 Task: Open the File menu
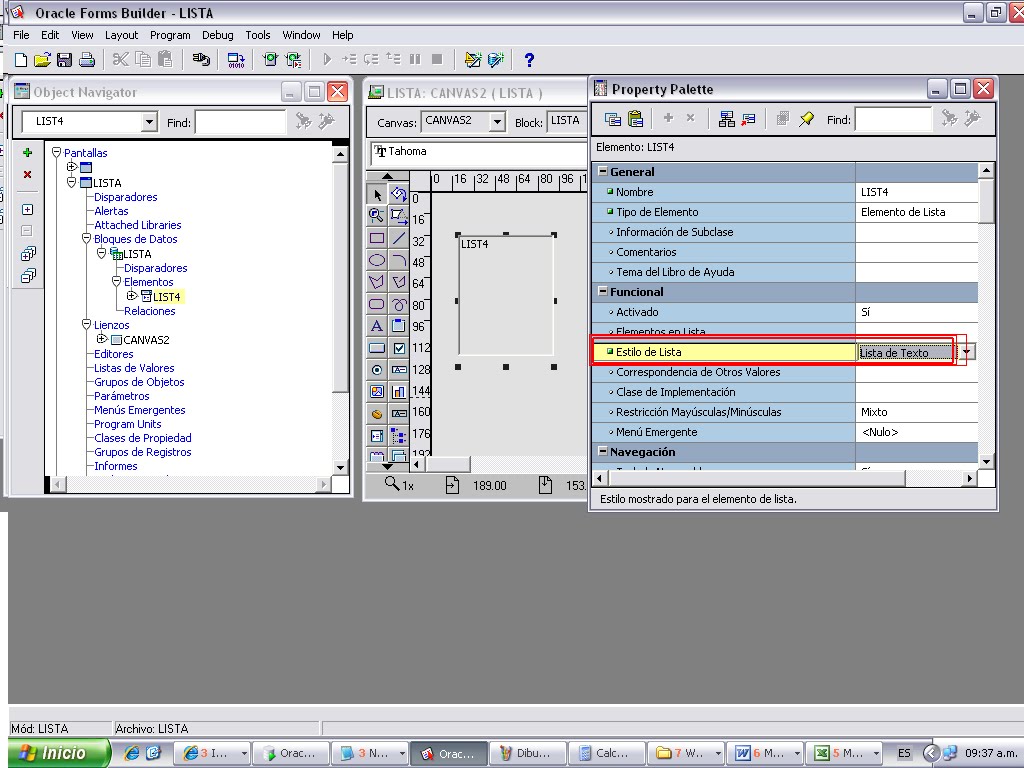(x=21, y=35)
